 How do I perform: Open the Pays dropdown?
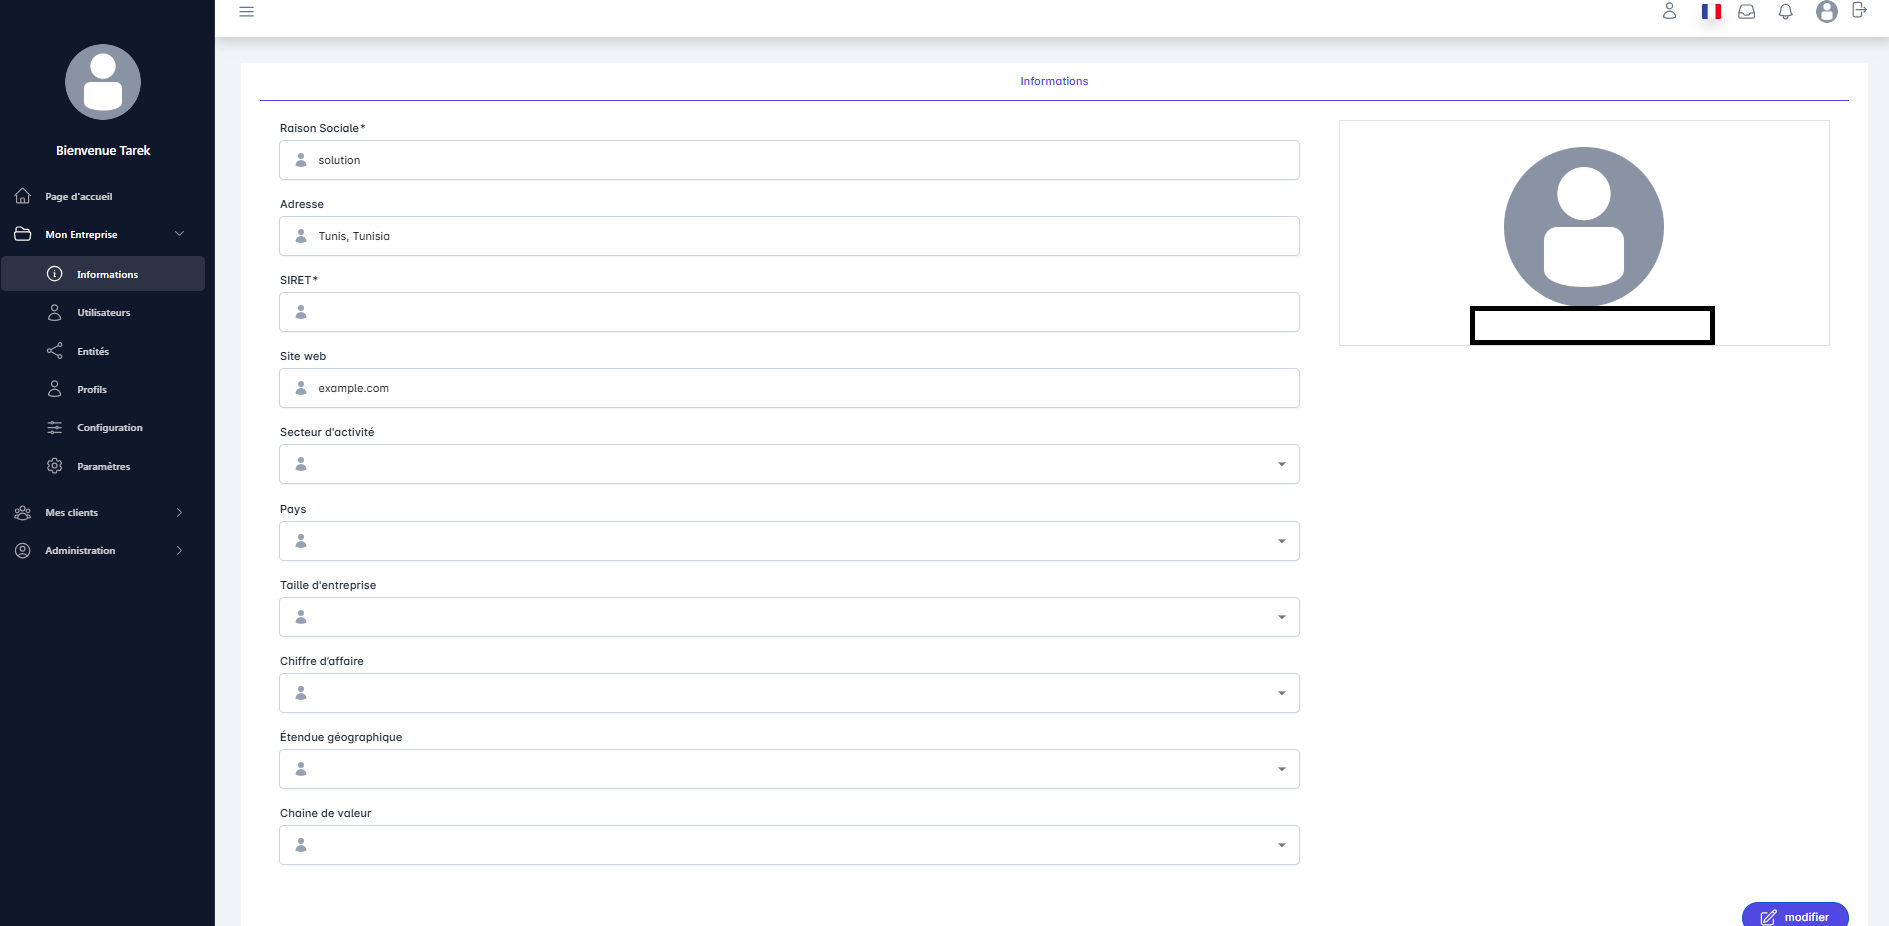[789, 542]
